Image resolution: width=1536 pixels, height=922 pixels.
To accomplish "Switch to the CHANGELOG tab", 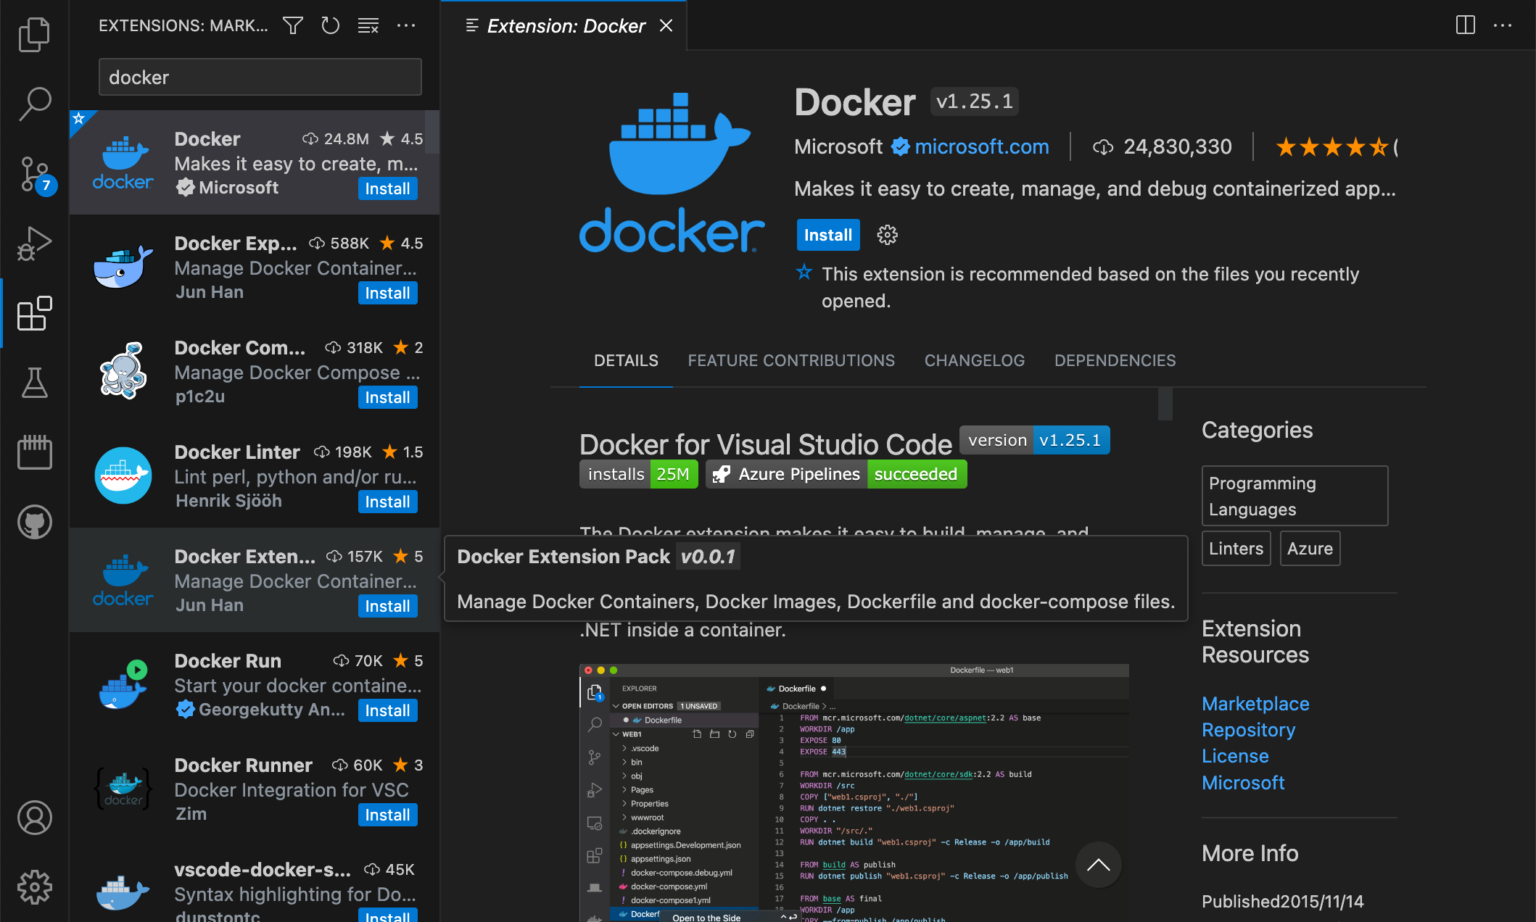I will (x=974, y=360).
